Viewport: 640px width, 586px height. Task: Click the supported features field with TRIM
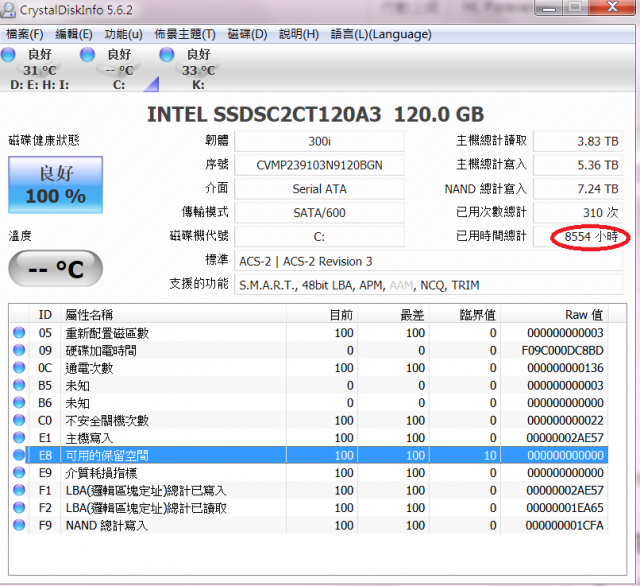click(429, 285)
